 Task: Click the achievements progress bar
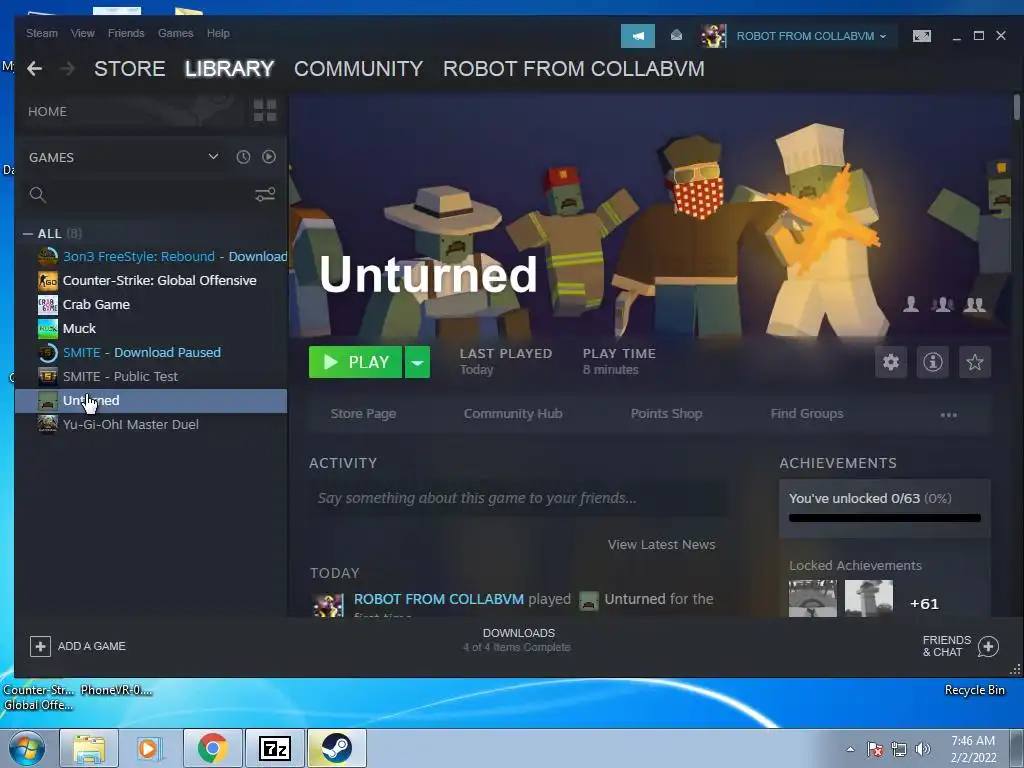coord(884,518)
